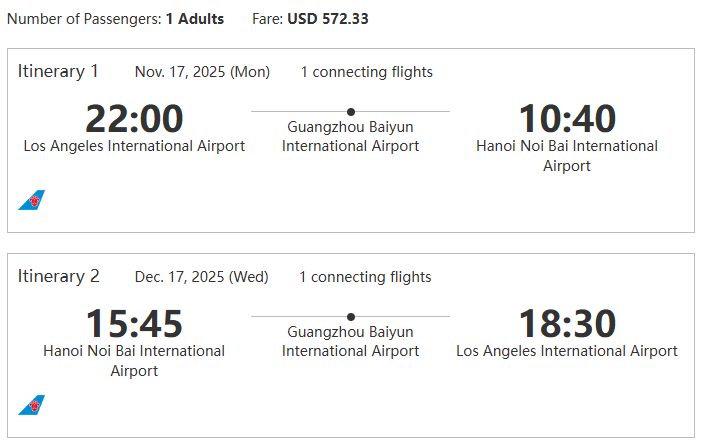Click the Nov. 17, 2025 (Mon) date
Image resolution: width=702 pixels, height=446 pixels.
coord(203,72)
